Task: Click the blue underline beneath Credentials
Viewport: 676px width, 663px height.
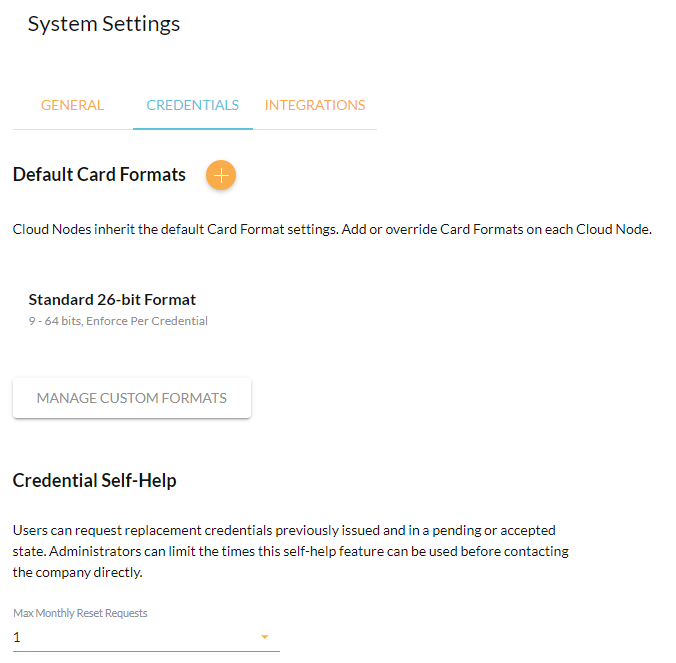Action: [x=193, y=128]
